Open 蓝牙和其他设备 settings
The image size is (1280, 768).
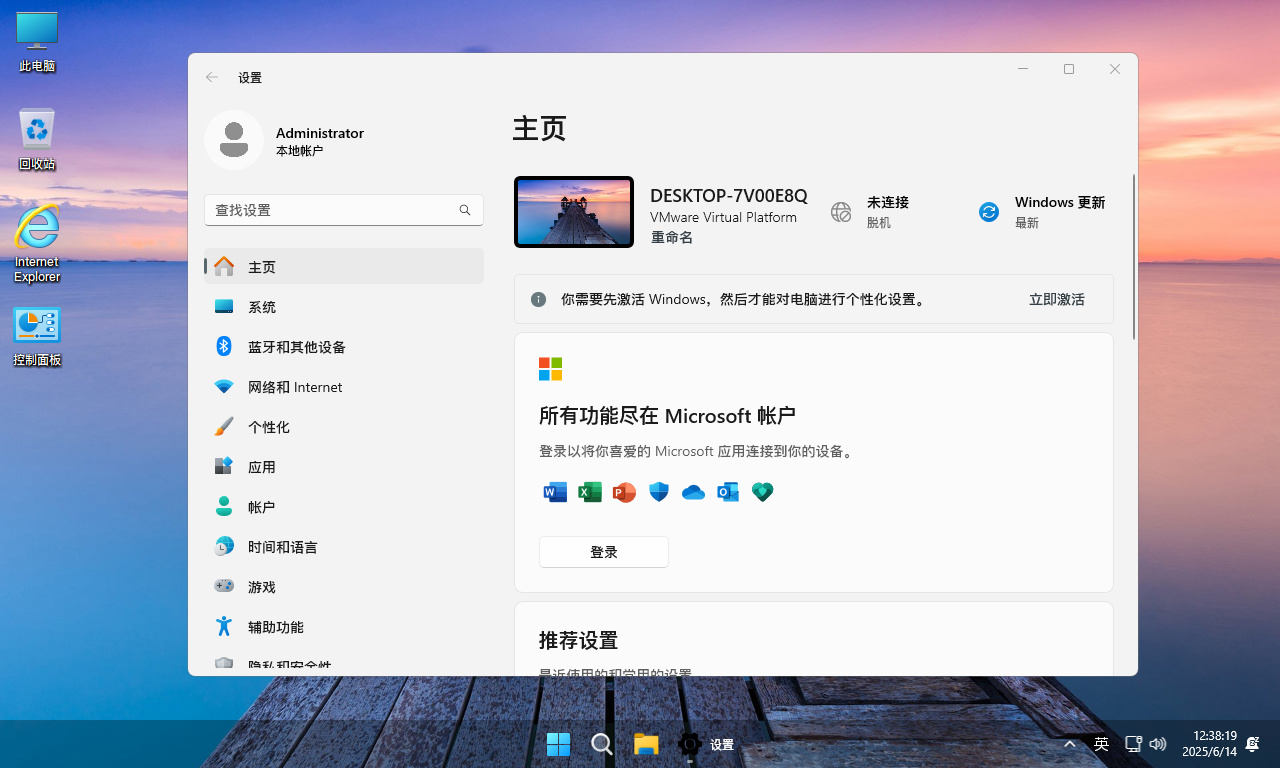(344, 347)
